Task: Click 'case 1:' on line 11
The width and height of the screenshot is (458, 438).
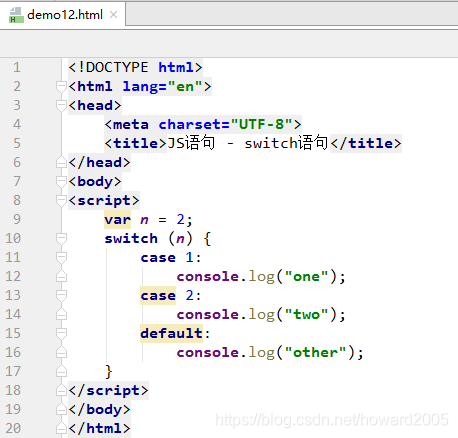Action: click(171, 258)
